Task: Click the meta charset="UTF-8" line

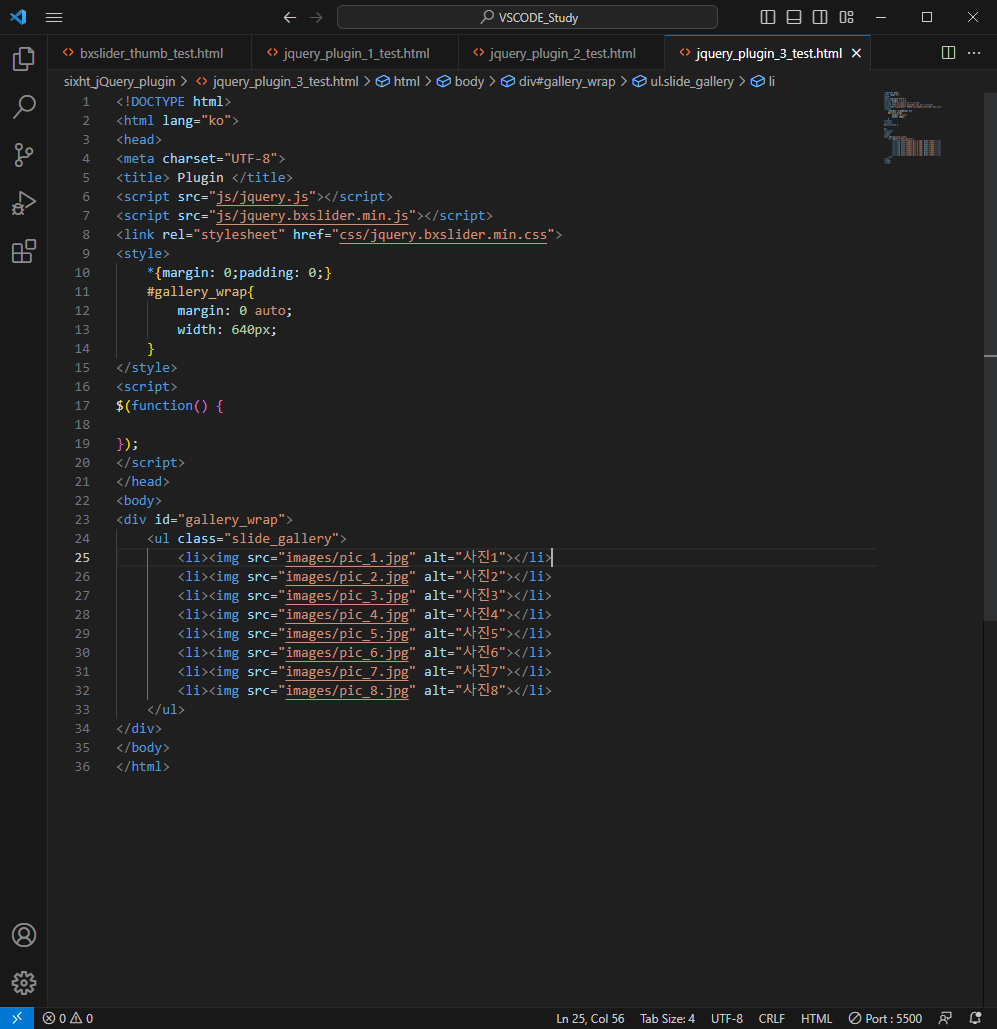Action: point(200,159)
